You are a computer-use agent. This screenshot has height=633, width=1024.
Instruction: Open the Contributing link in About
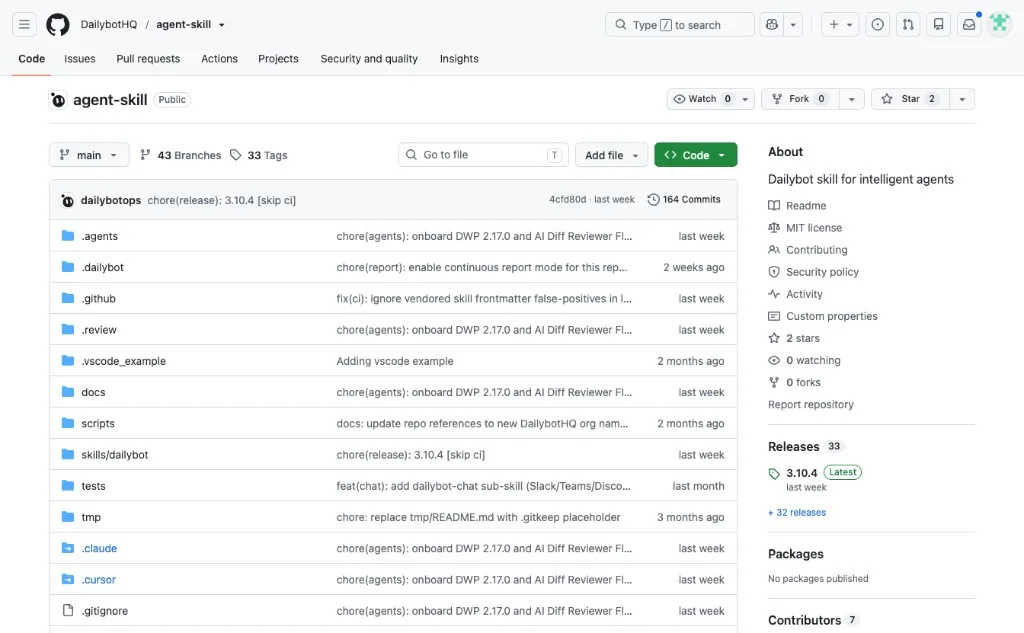point(816,250)
